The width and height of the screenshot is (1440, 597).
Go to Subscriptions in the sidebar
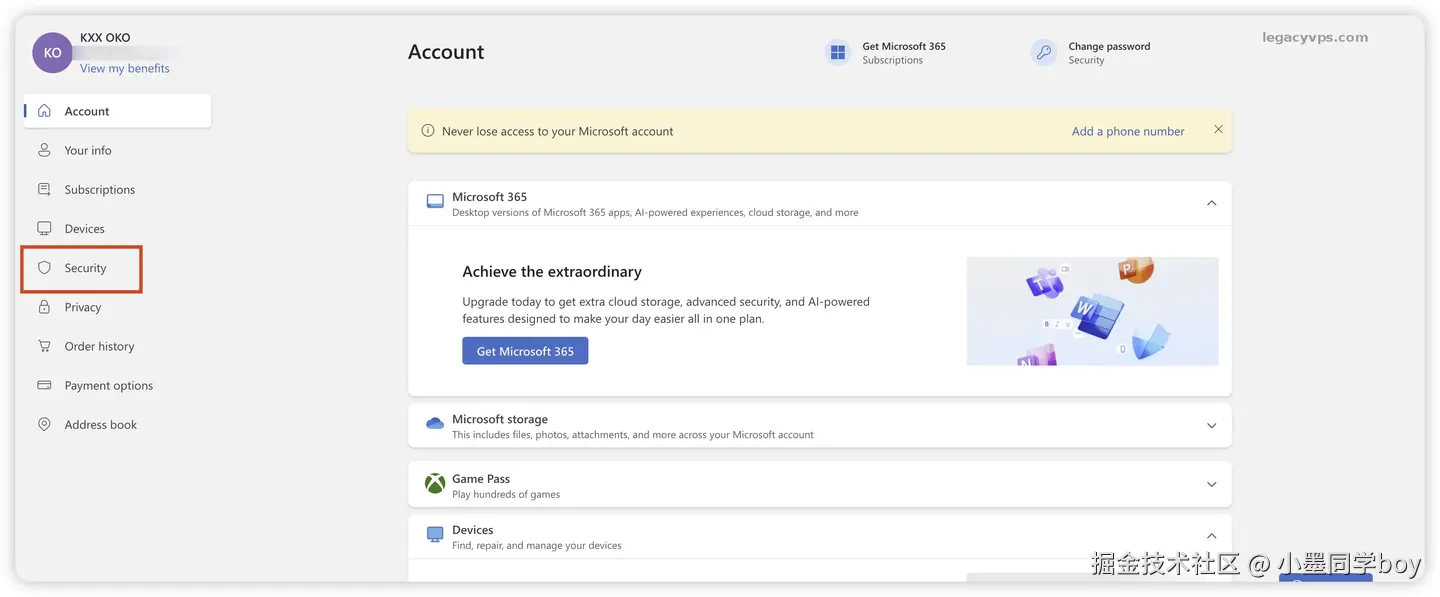(x=99, y=189)
